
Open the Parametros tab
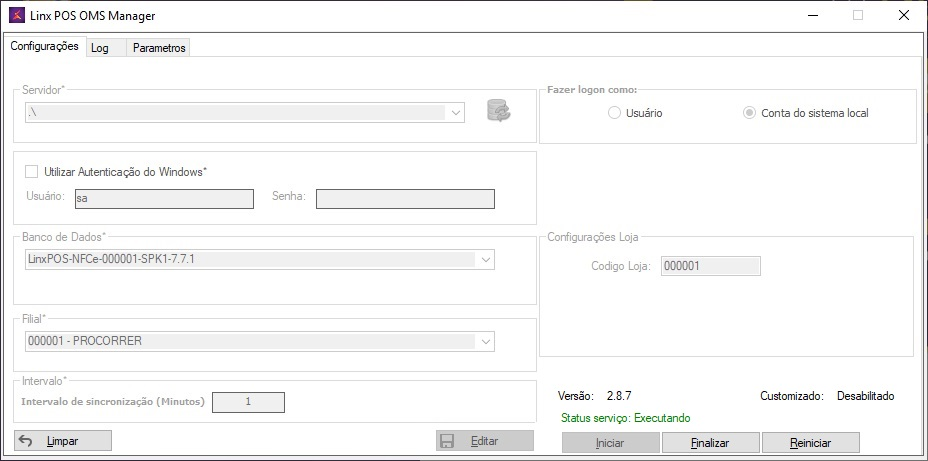159,49
